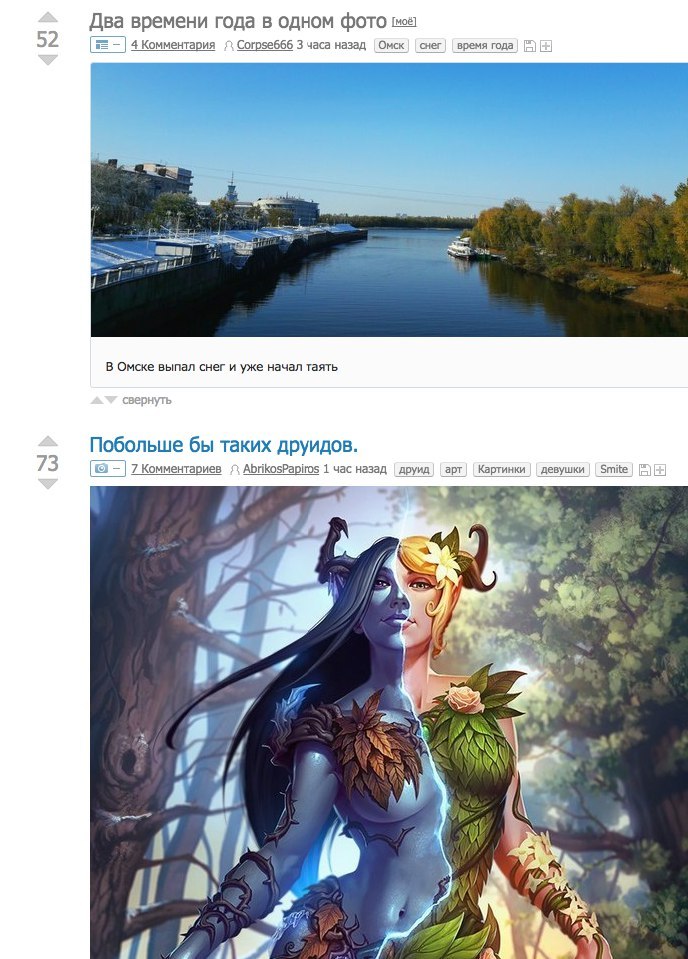The image size is (688, 959).
Task: Click plus icon next to 'время года' tag
Action: click(x=546, y=46)
